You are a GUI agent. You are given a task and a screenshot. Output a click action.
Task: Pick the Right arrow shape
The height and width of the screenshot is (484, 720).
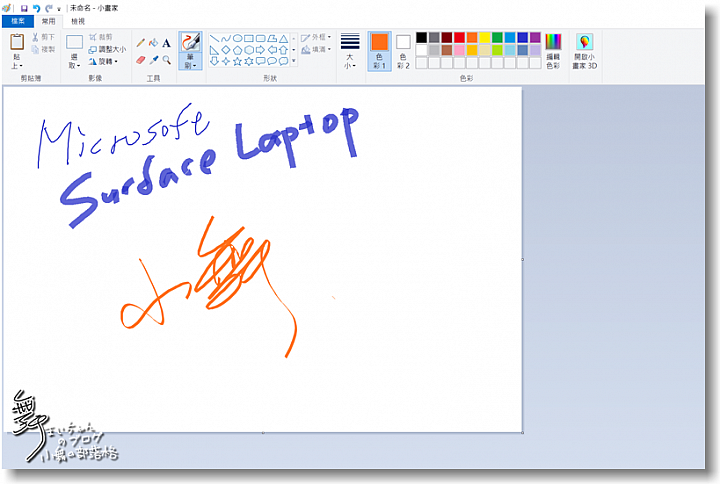click(260, 50)
